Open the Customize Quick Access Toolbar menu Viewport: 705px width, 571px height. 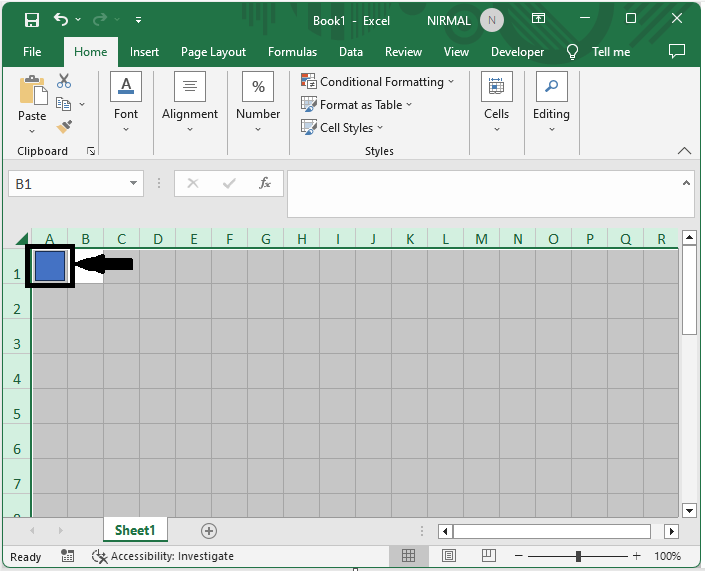tap(138, 20)
